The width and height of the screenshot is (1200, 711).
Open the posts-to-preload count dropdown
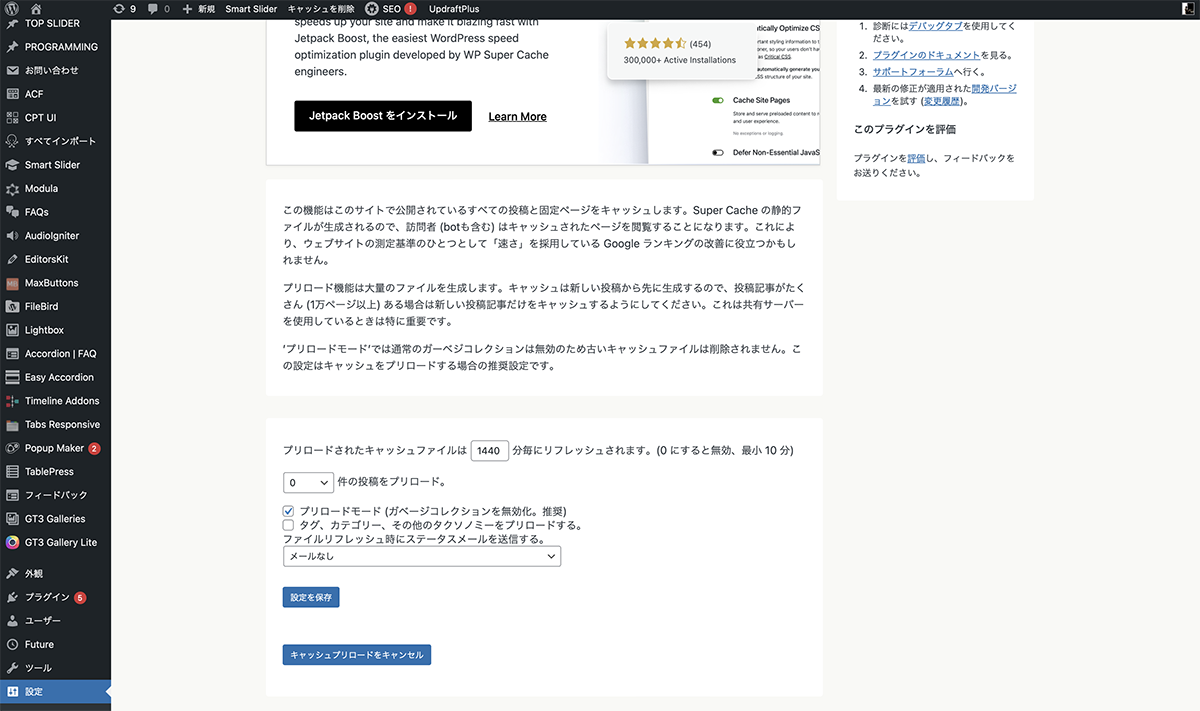tap(308, 483)
